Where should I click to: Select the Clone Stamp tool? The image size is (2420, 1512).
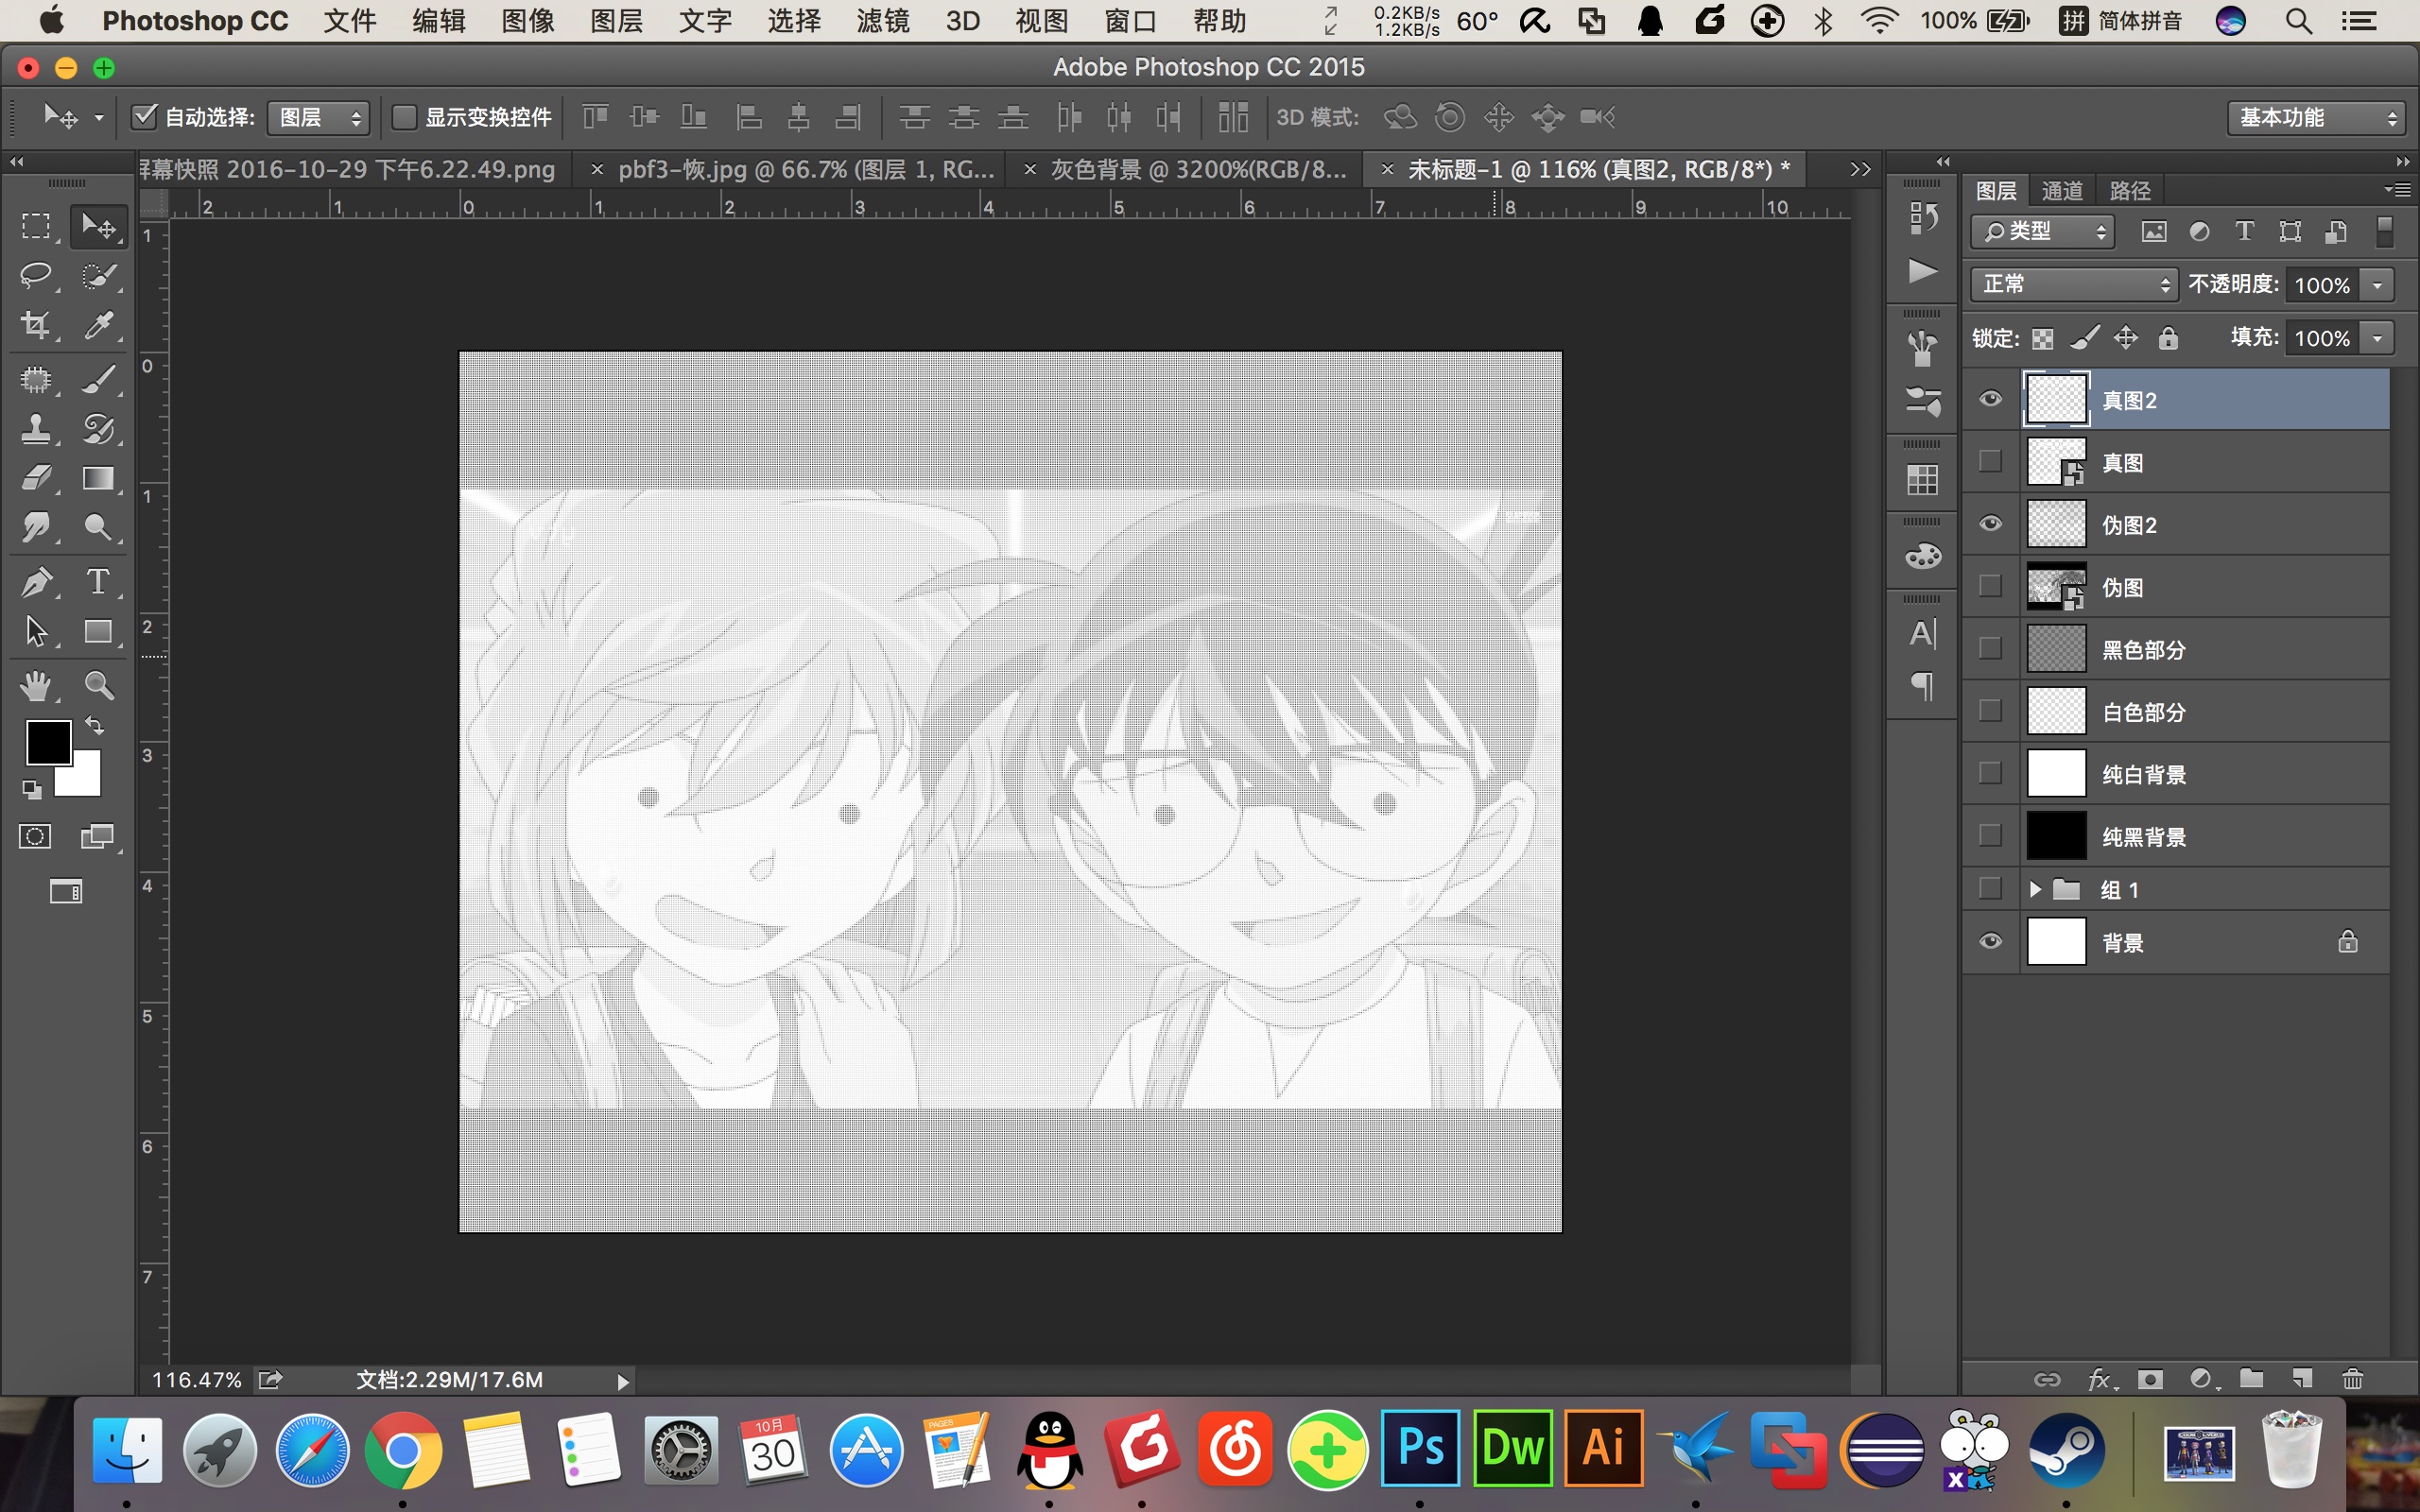click(x=36, y=429)
